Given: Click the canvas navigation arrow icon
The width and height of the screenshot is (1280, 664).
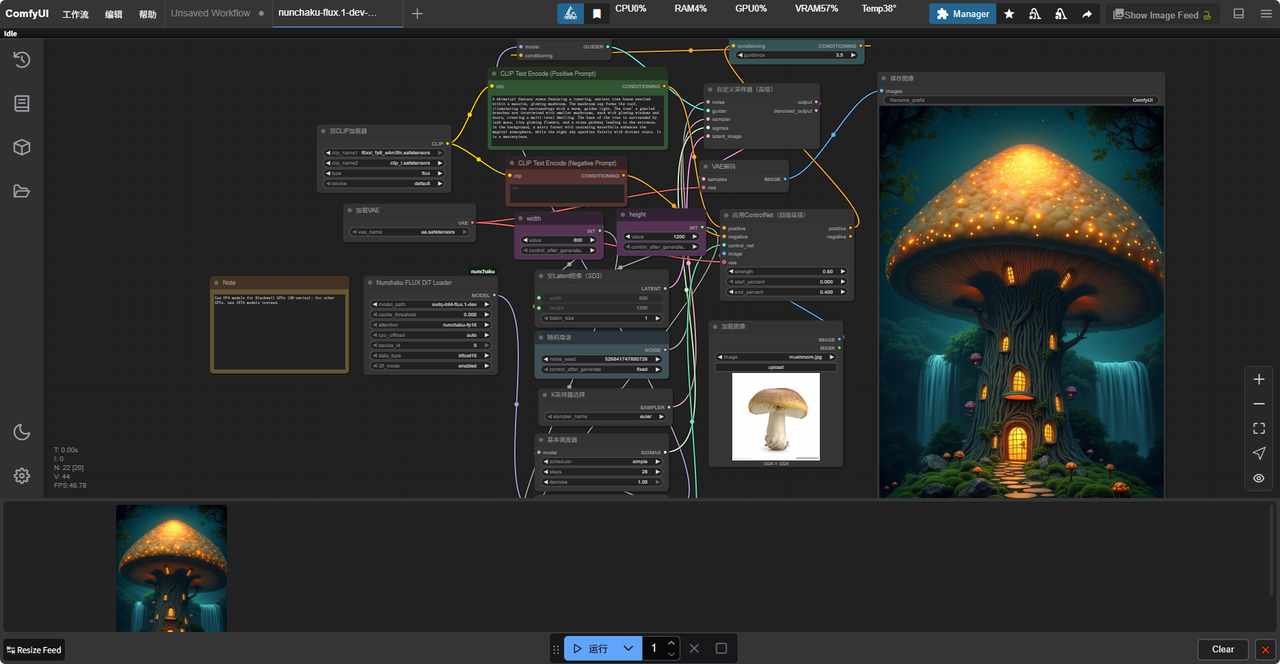Looking at the screenshot, I should coord(1259,454).
